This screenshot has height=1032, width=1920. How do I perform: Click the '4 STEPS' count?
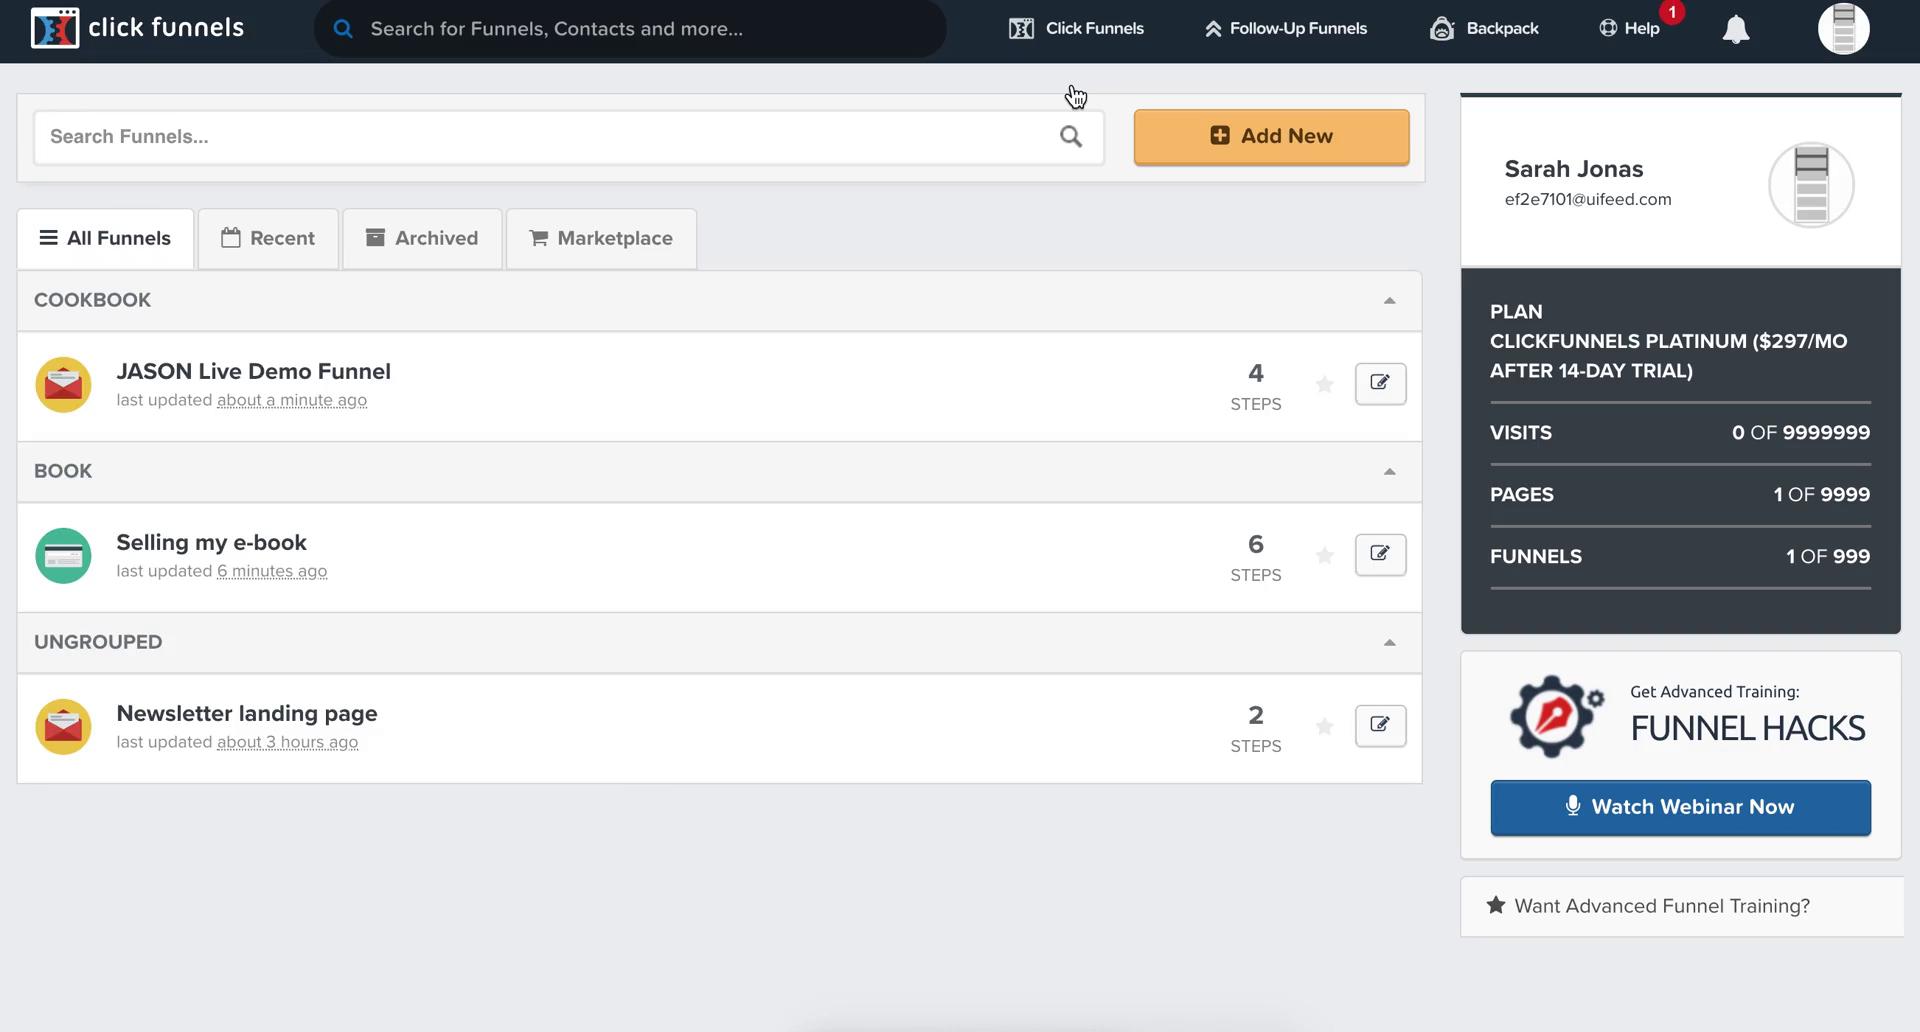[x=1256, y=388]
